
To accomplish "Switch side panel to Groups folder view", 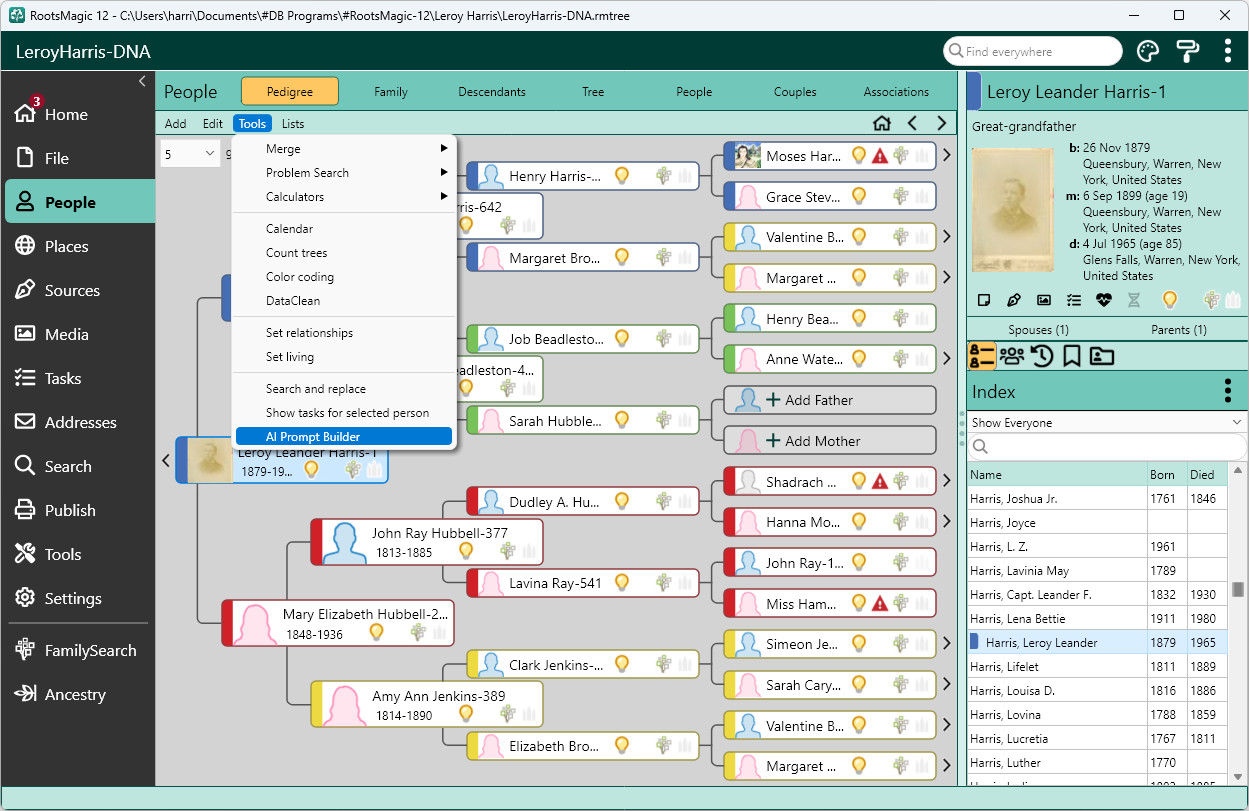I will 1102,355.
